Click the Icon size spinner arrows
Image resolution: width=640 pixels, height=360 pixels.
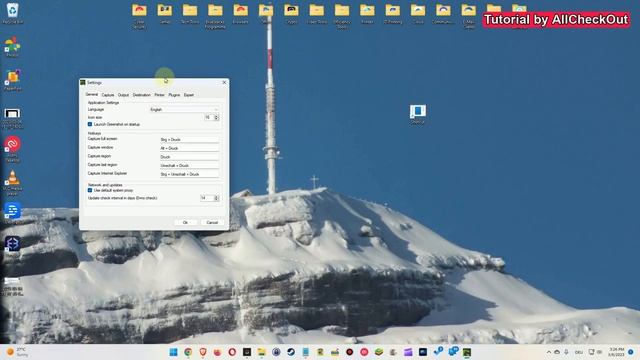pos(216,118)
